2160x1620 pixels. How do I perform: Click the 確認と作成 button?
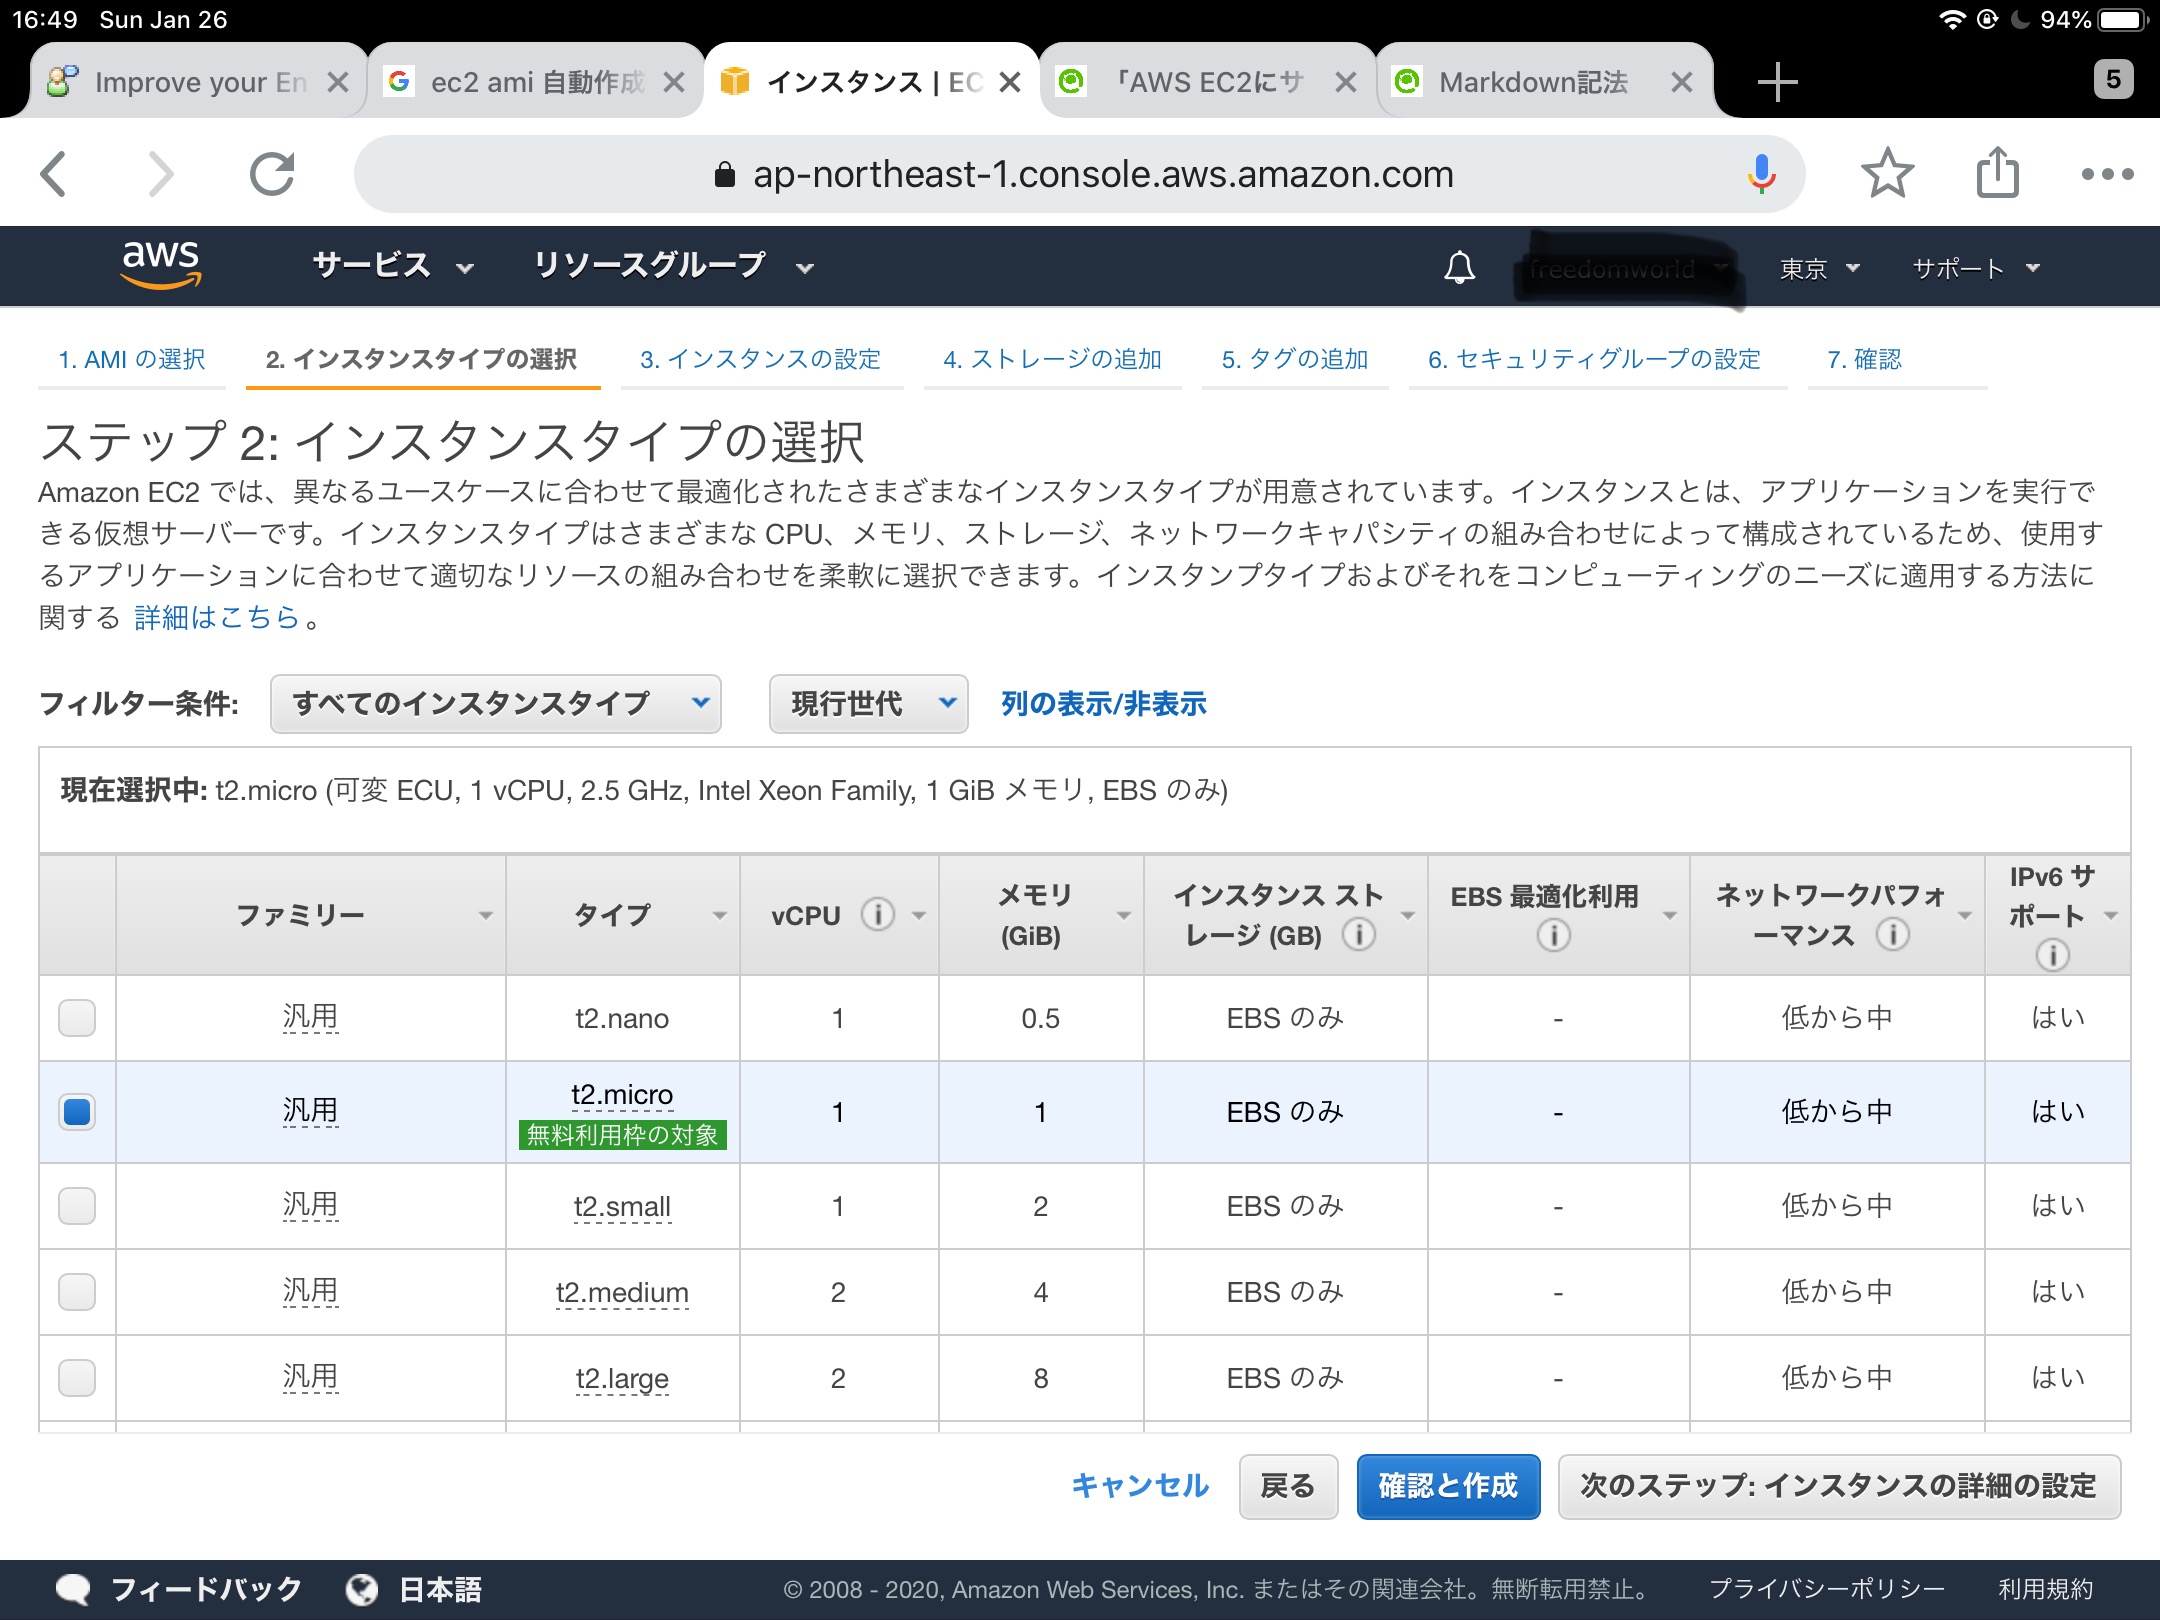pos(1448,1487)
